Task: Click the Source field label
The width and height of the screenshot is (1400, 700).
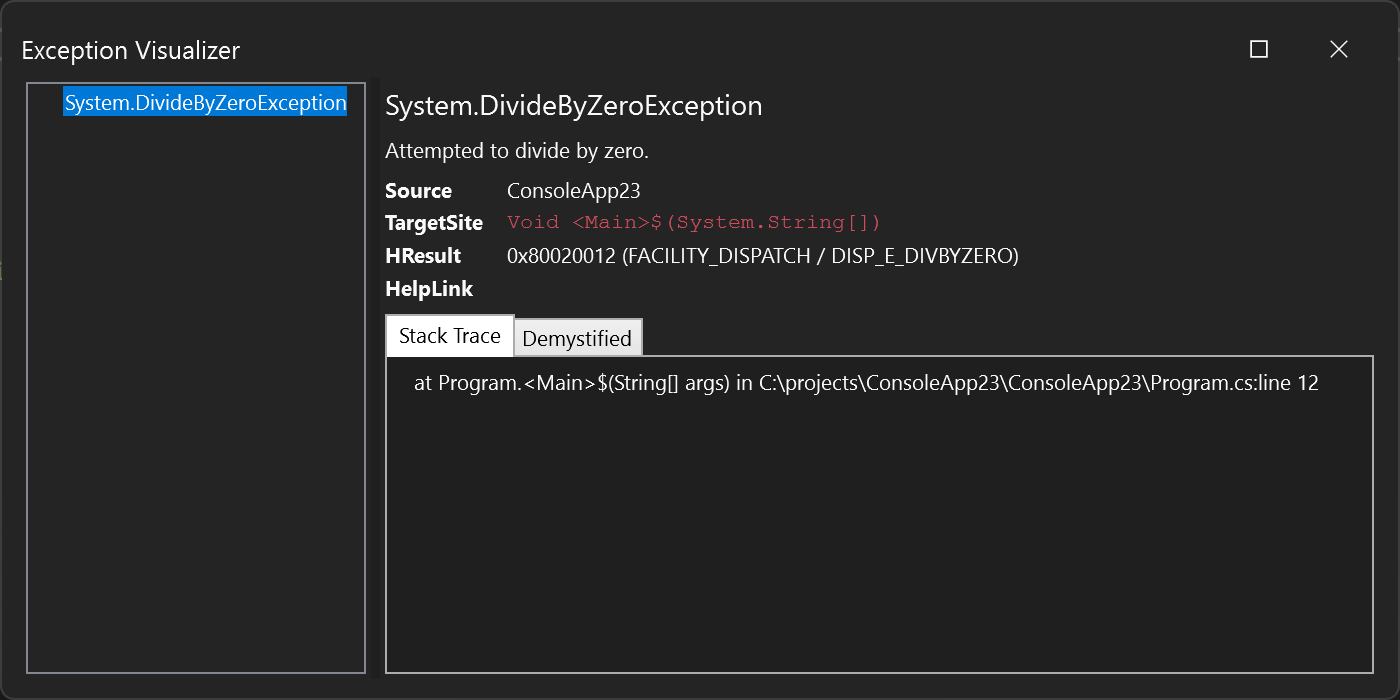Action: click(418, 190)
